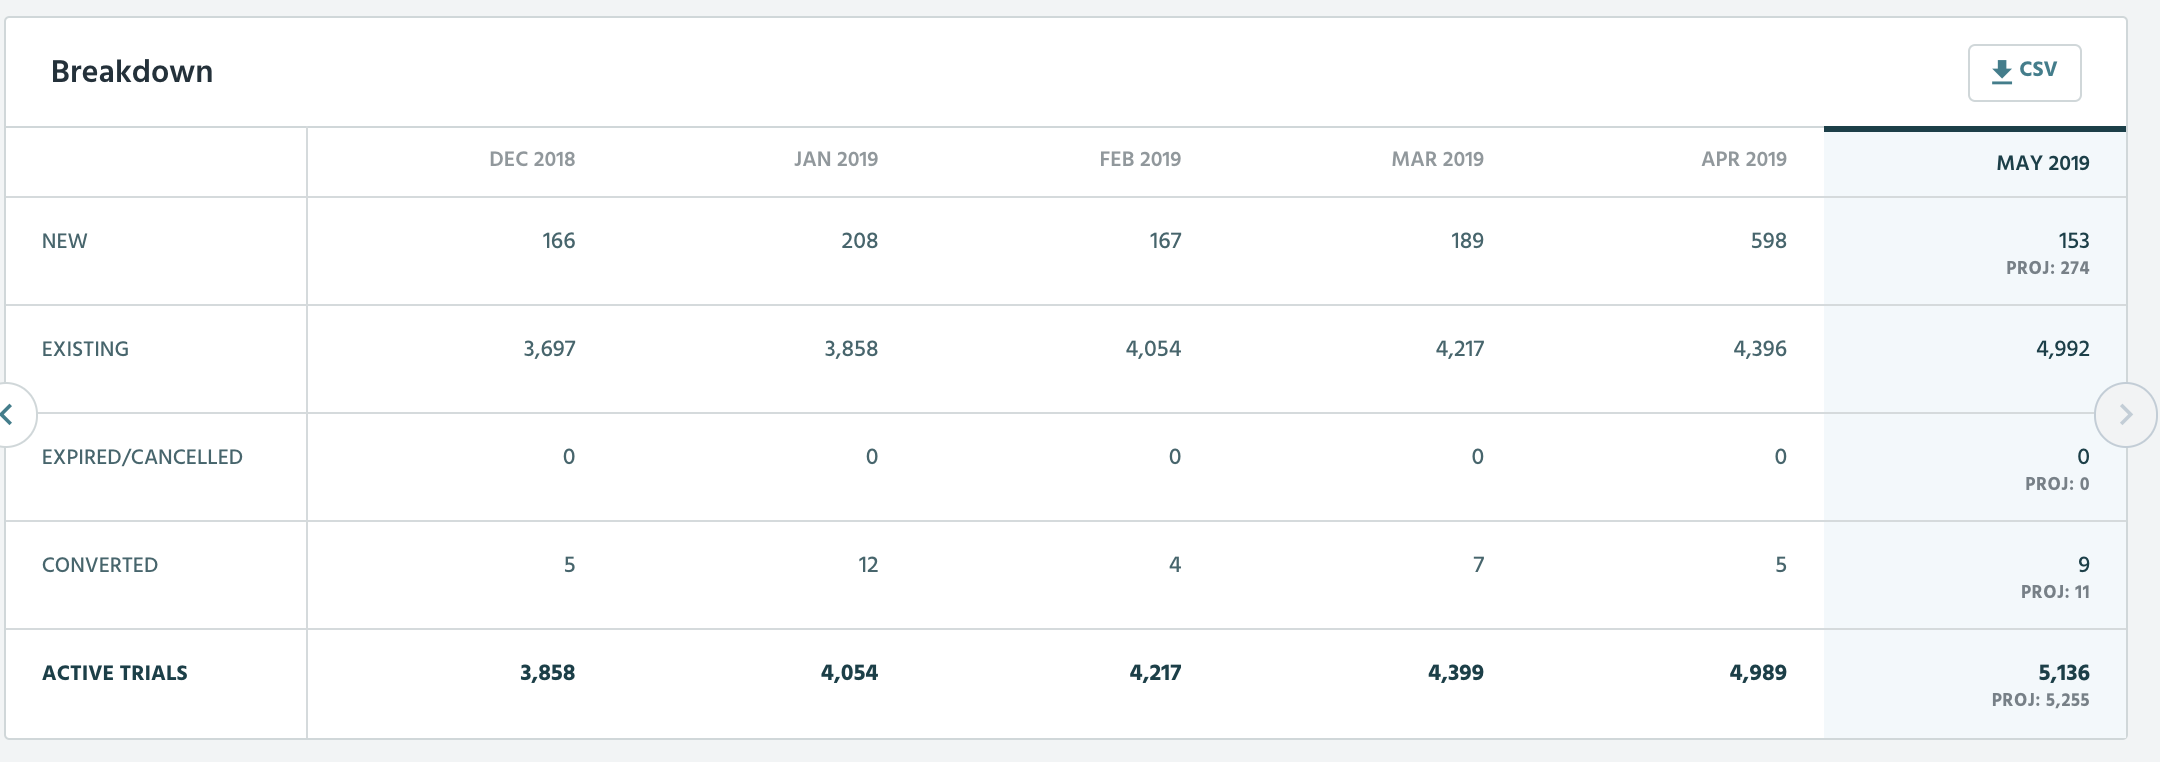The height and width of the screenshot is (762, 2160).
Task: Click the NEW row label
Action: (x=65, y=241)
